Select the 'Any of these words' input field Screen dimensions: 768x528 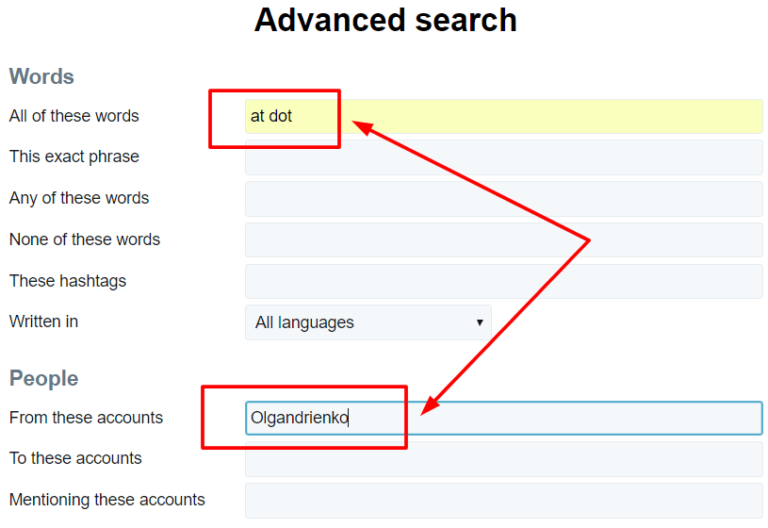coord(504,199)
